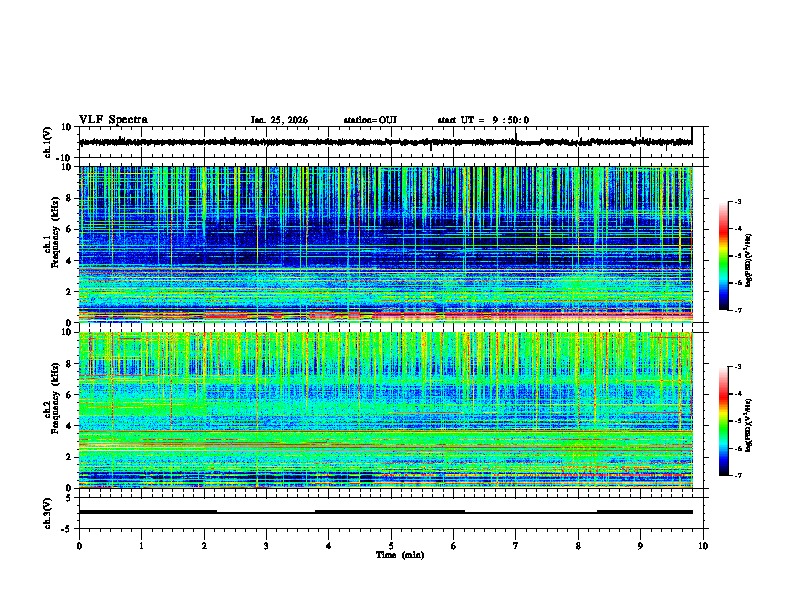The height and width of the screenshot is (612, 792).
Task: Click the 'ch.3(V)' axis label
Action: coord(48,513)
